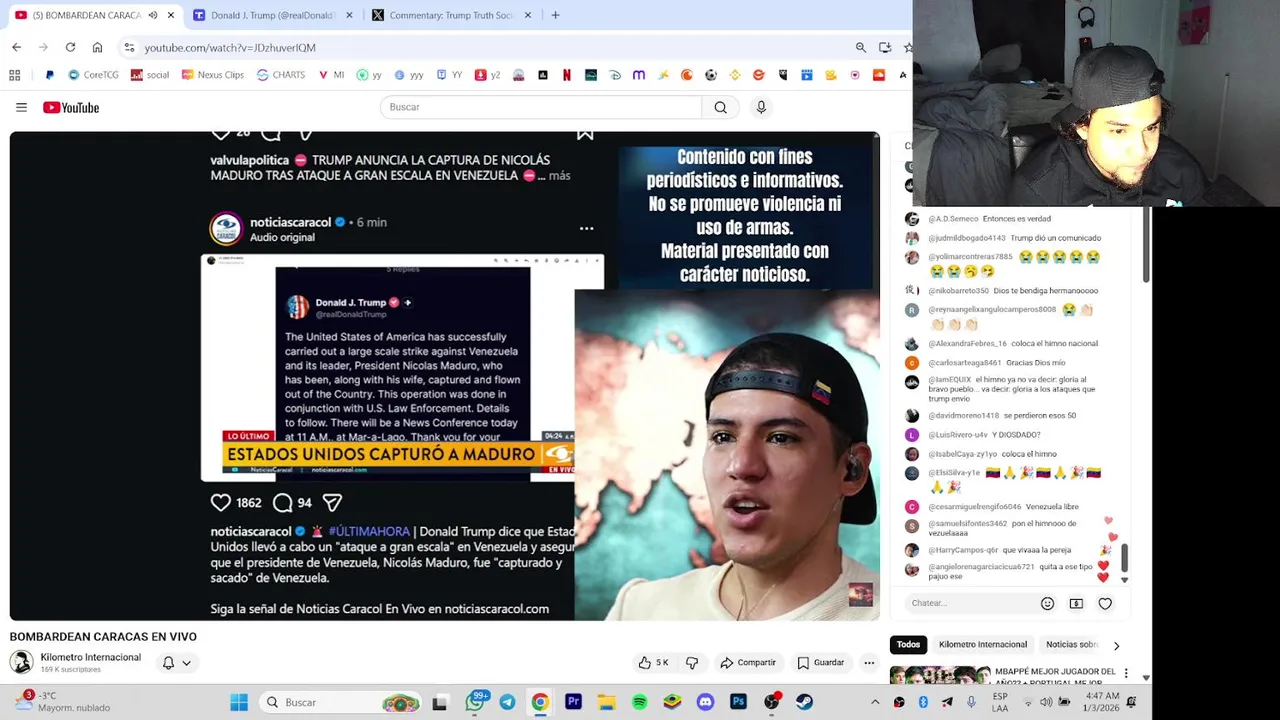
Task: Show more filter chips arrow
Action: 1116,645
